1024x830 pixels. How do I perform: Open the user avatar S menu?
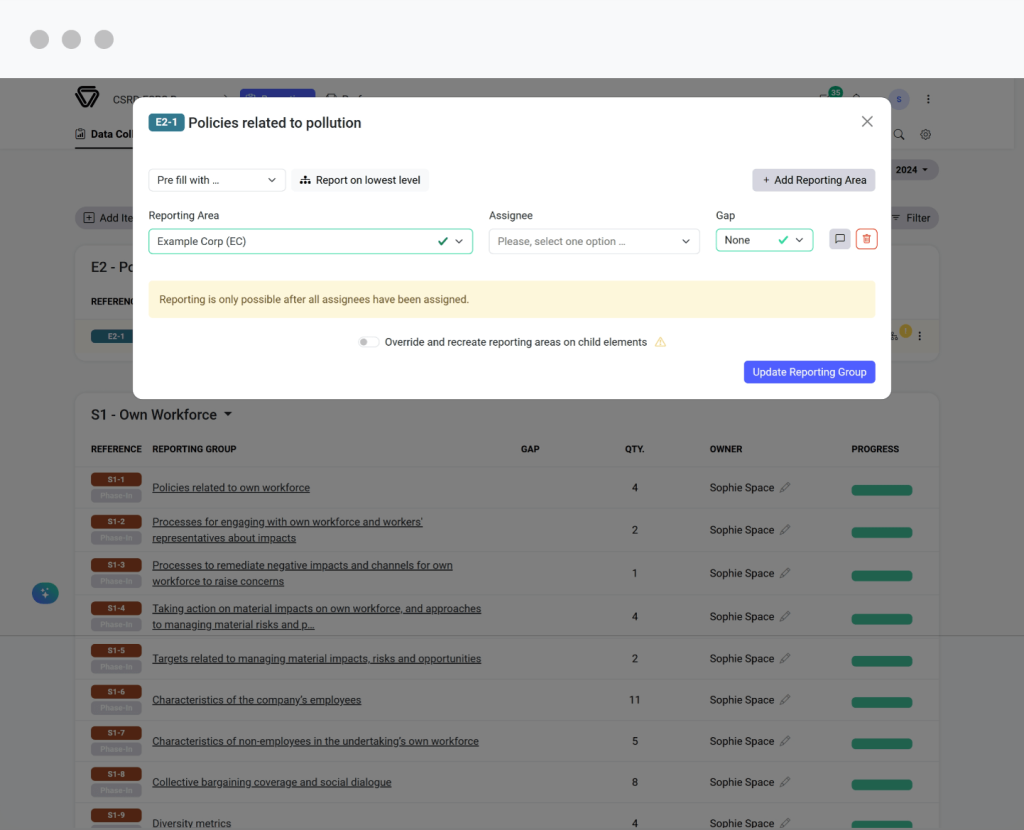tap(899, 99)
